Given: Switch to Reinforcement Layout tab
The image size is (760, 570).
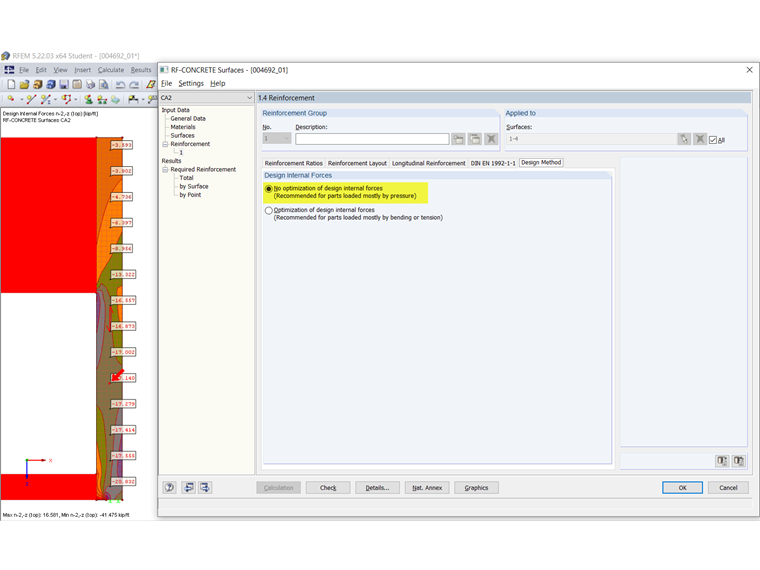Looking at the screenshot, I should [357, 163].
